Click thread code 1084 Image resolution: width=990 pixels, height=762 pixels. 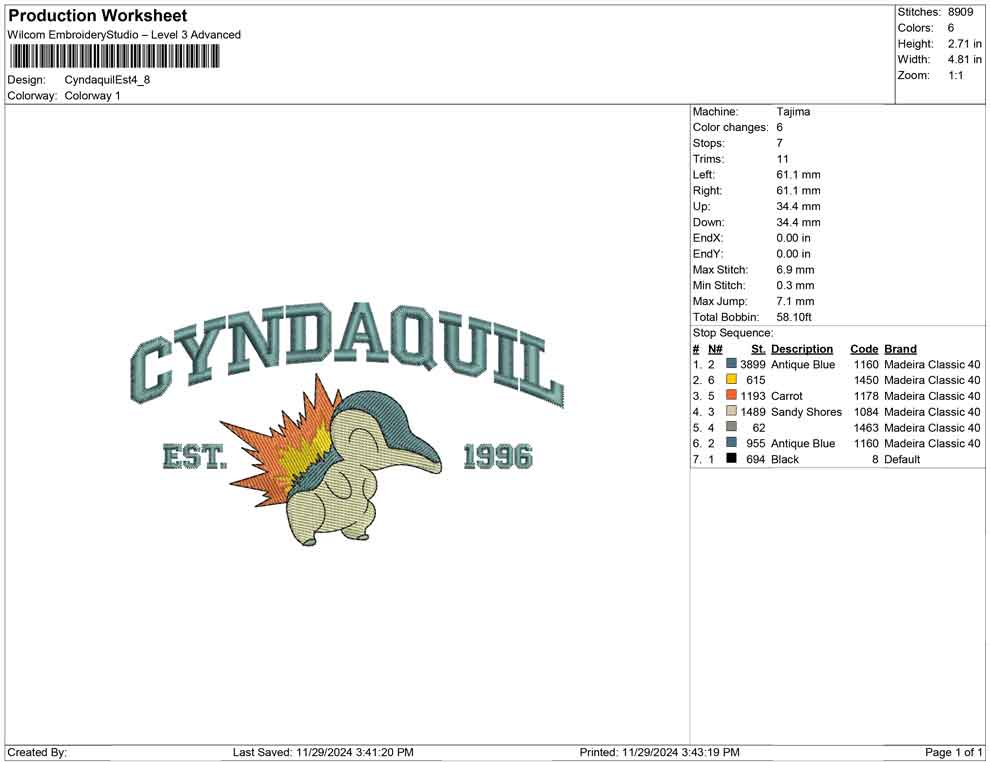point(866,412)
